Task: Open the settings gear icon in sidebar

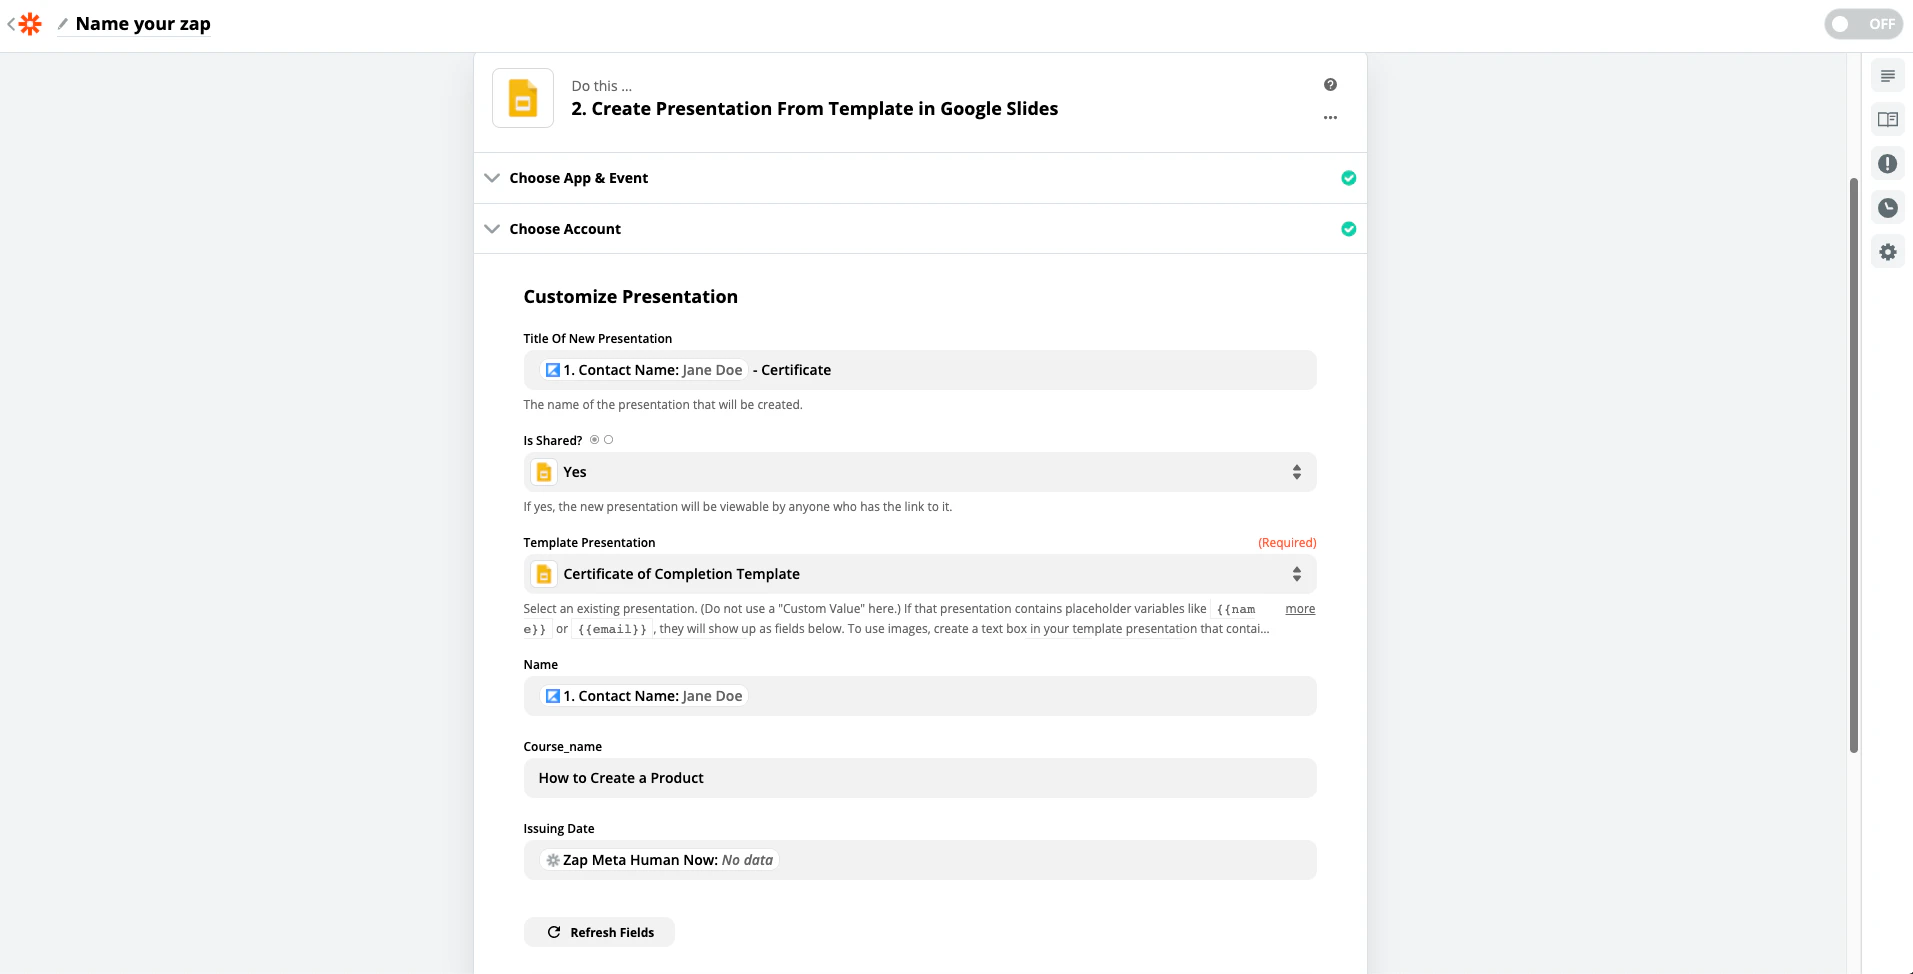Action: coord(1888,252)
